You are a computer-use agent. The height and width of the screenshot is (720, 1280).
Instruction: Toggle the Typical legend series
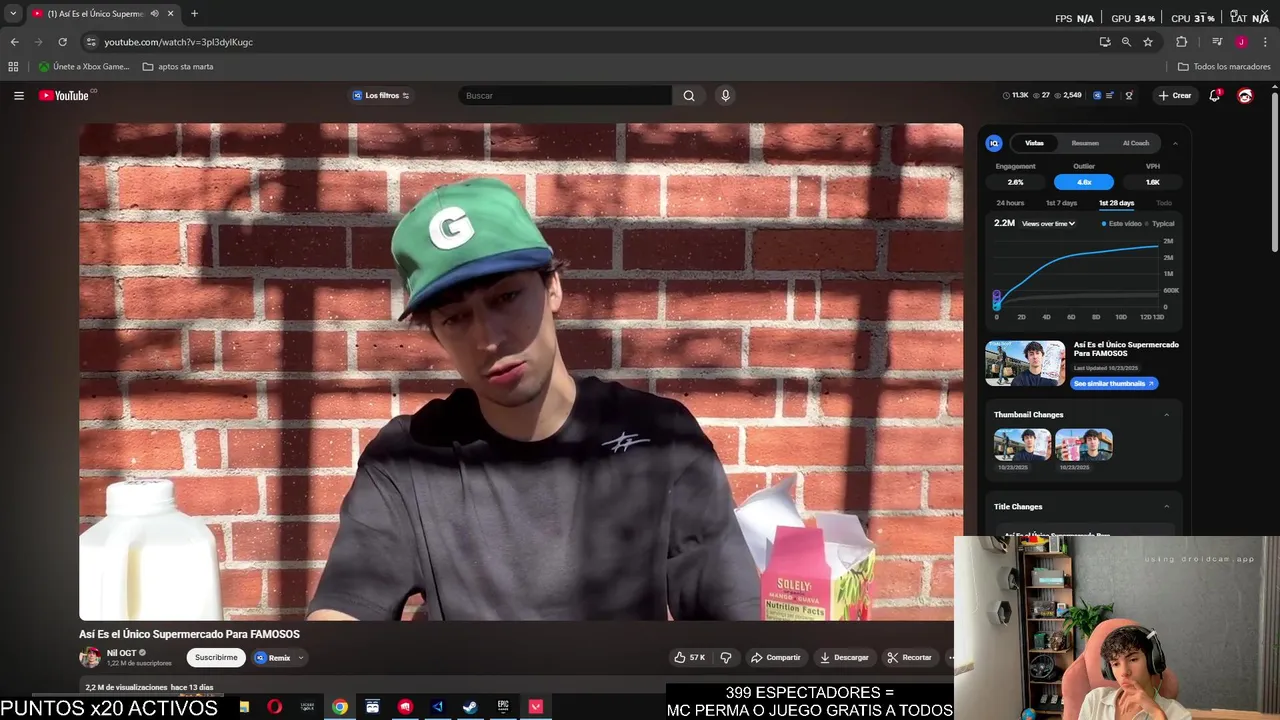1160,224
